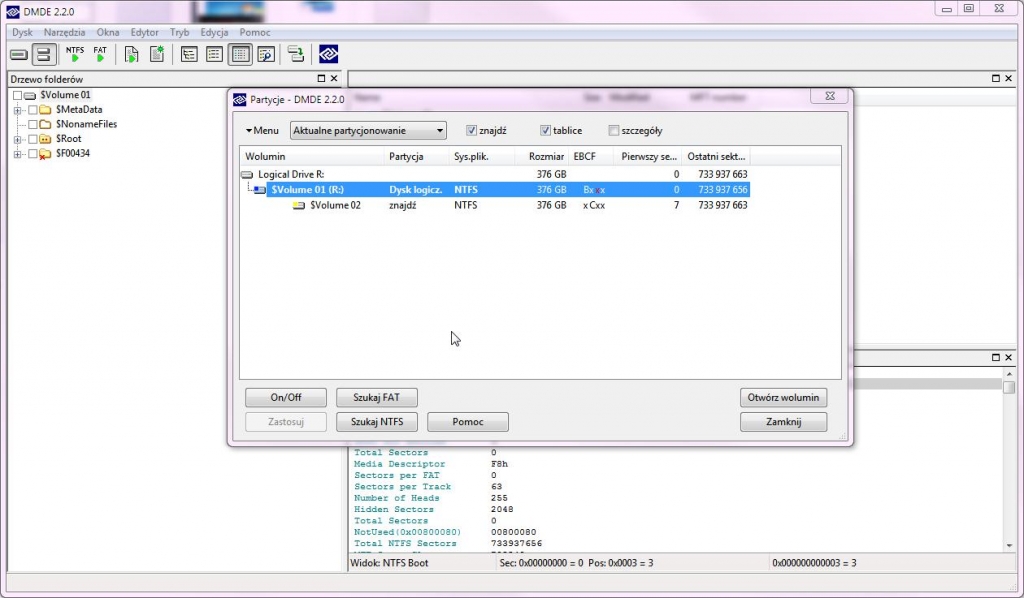Open the Narzędzia menu
The image size is (1024, 598).
pyautogui.click(x=64, y=32)
